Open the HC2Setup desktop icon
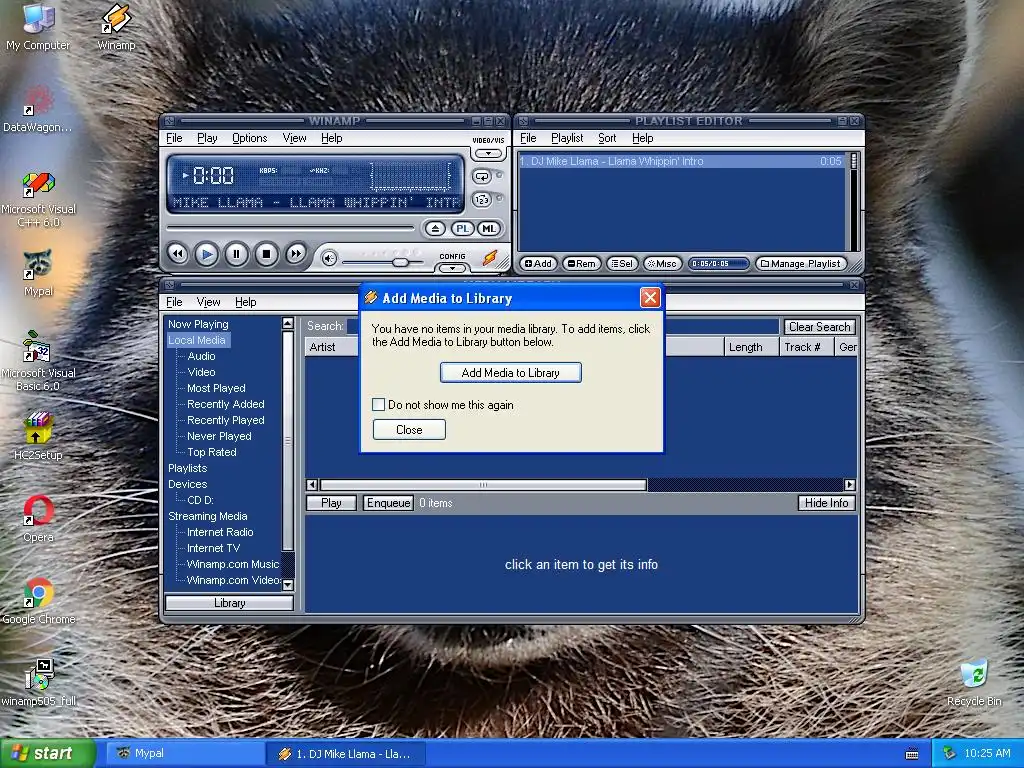Viewport: 1024px width, 768px height. (x=38, y=436)
